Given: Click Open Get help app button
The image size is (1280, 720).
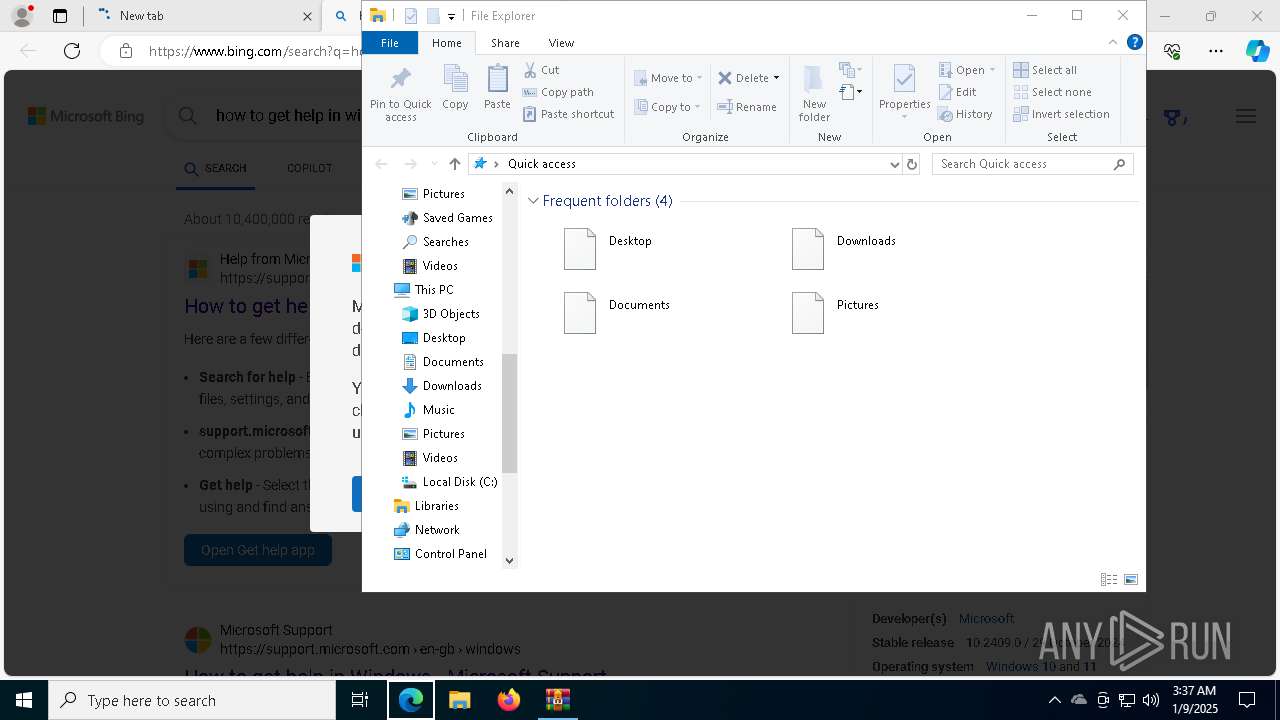Looking at the screenshot, I should 258,550.
